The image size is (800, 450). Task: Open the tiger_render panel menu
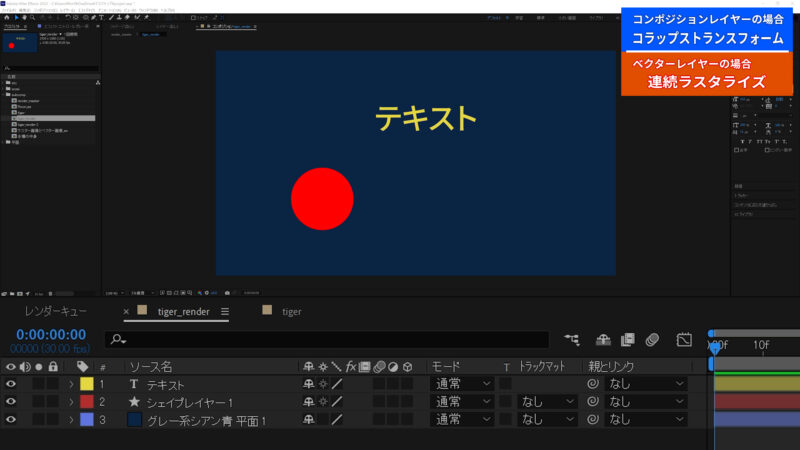click(224, 312)
